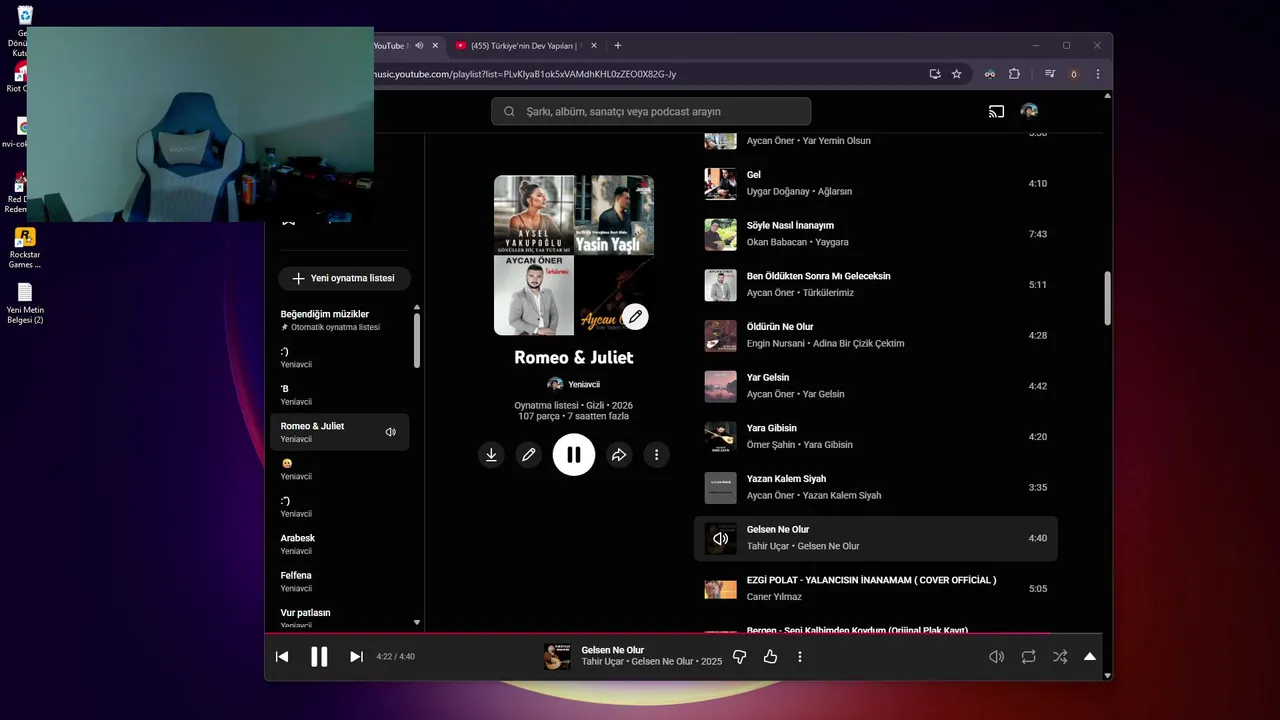1280x720 pixels.
Task: Expand the player page with up arrow
Action: [1090, 657]
